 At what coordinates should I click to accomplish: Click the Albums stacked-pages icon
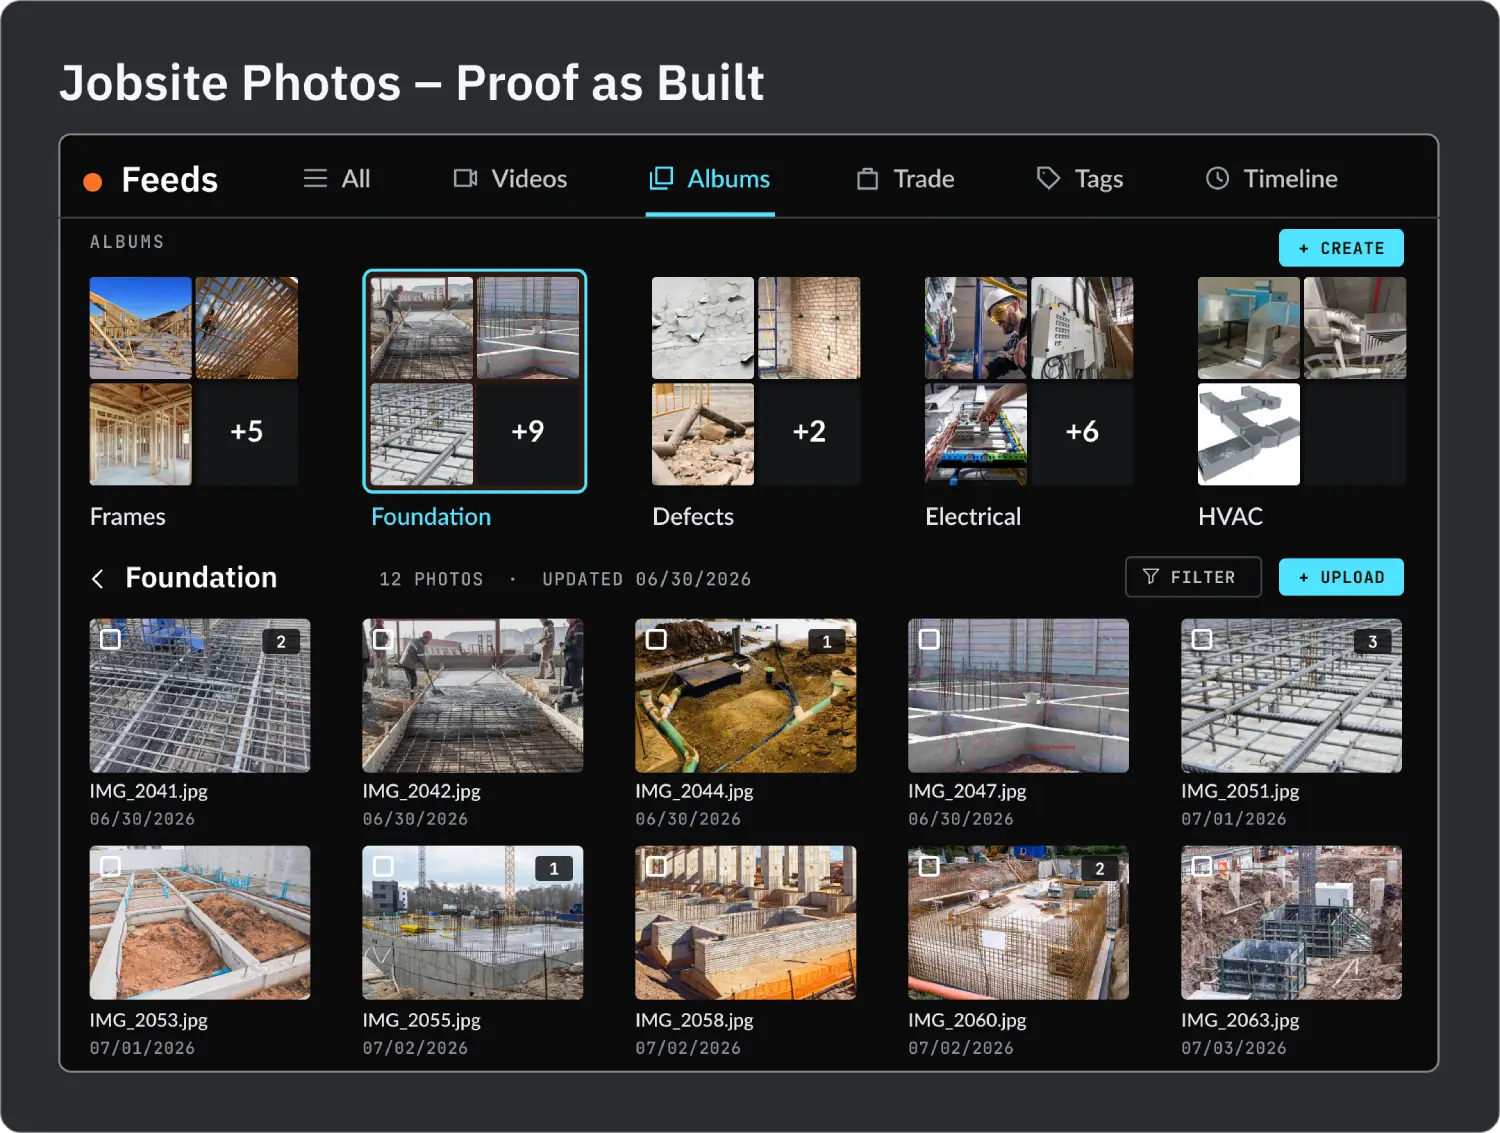(661, 179)
